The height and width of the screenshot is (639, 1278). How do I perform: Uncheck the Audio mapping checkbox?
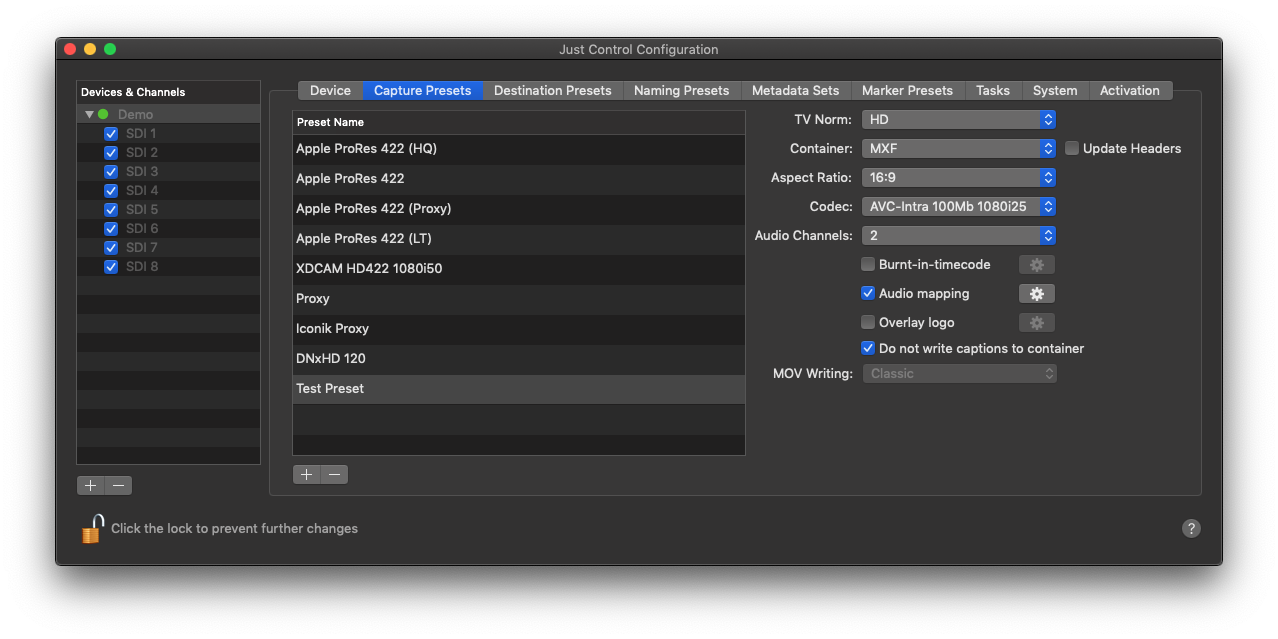tap(868, 294)
